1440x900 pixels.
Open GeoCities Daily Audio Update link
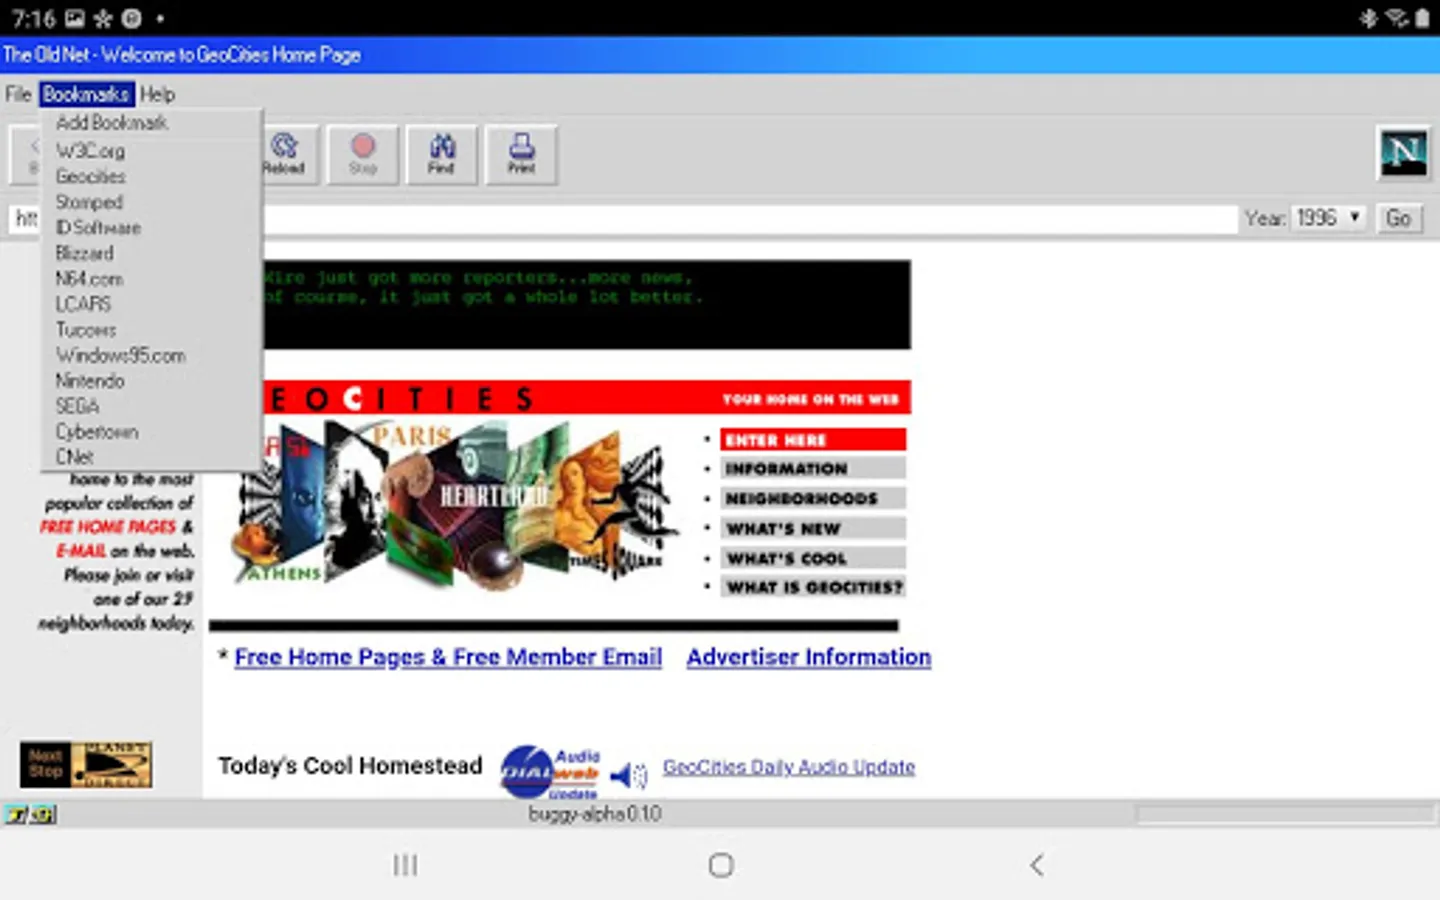[x=789, y=767]
